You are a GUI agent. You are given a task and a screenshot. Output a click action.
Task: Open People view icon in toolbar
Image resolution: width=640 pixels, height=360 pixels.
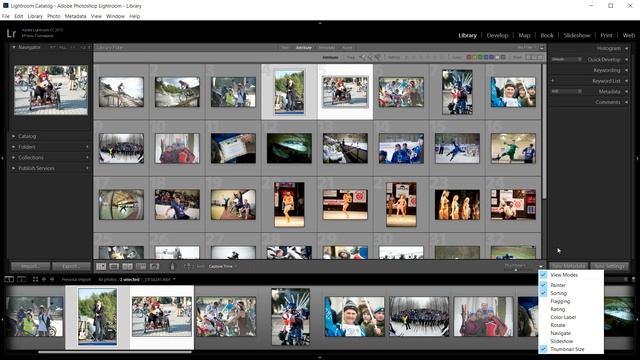click(155, 267)
